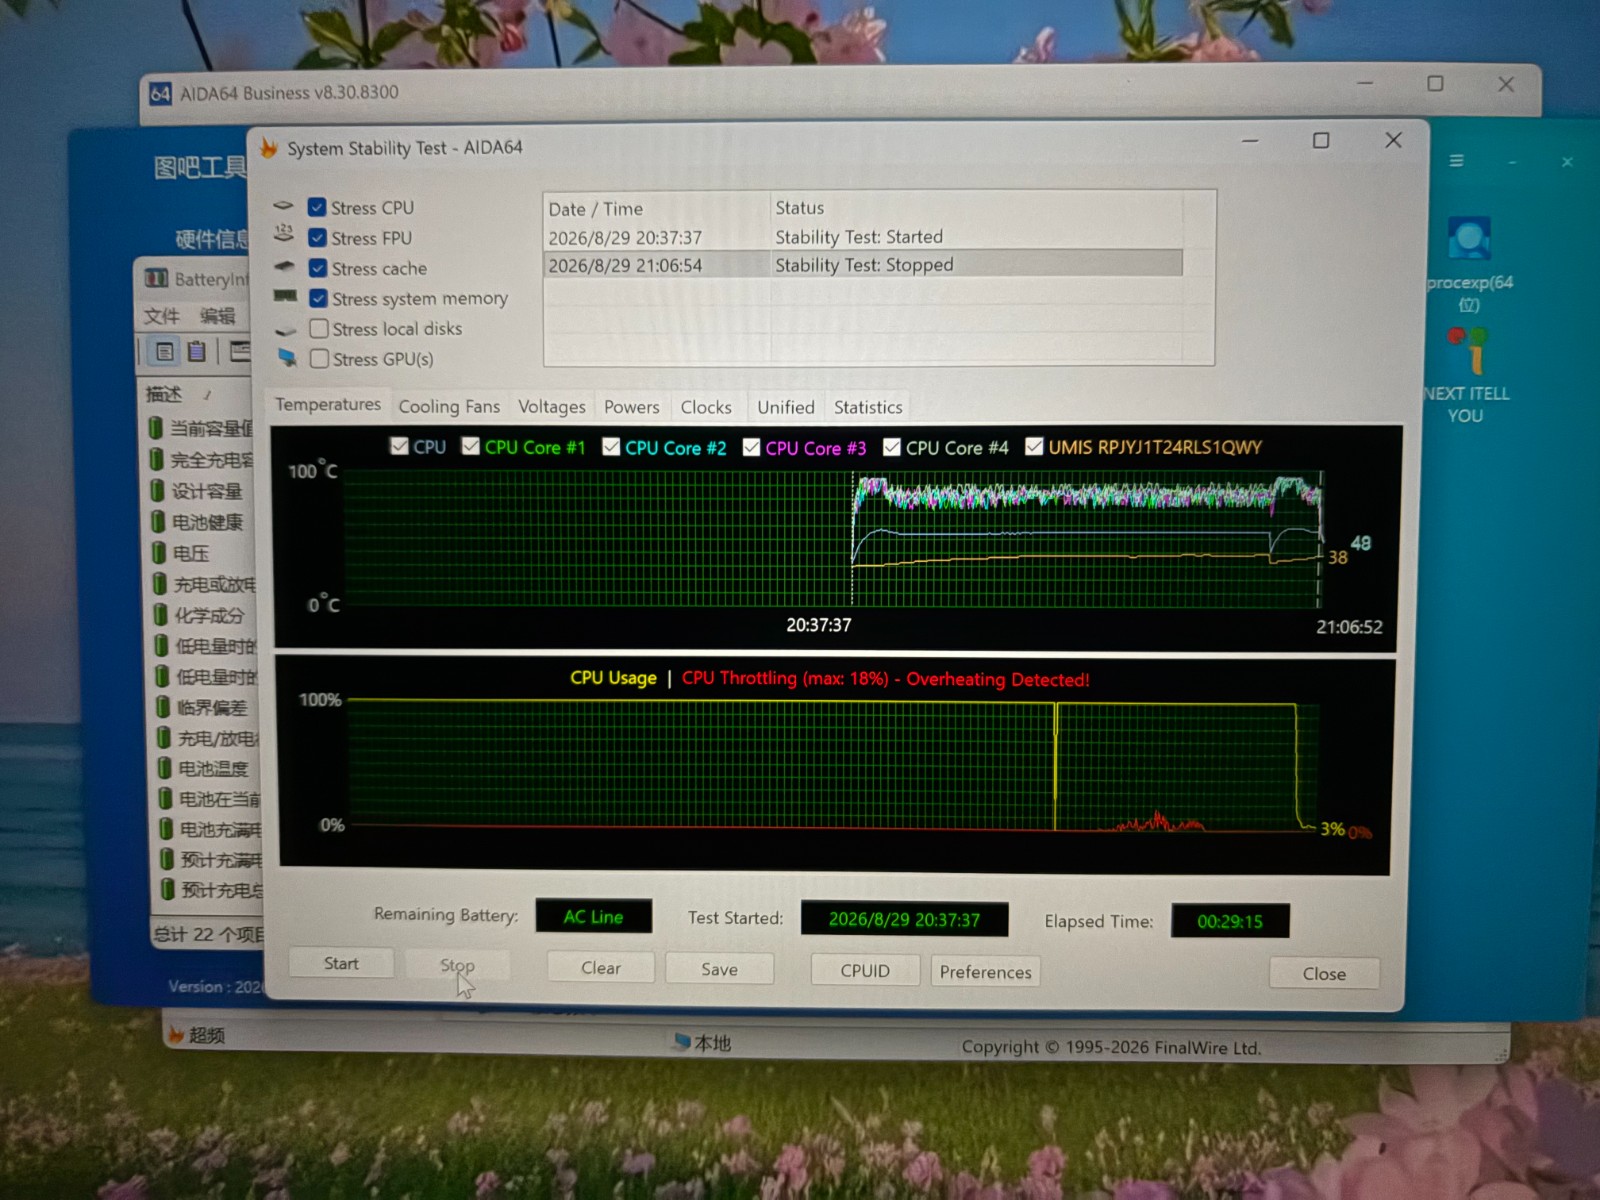Enable Stress GPU(s) checkbox
Image resolution: width=1600 pixels, height=1200 pixels.
click(319, 358)
